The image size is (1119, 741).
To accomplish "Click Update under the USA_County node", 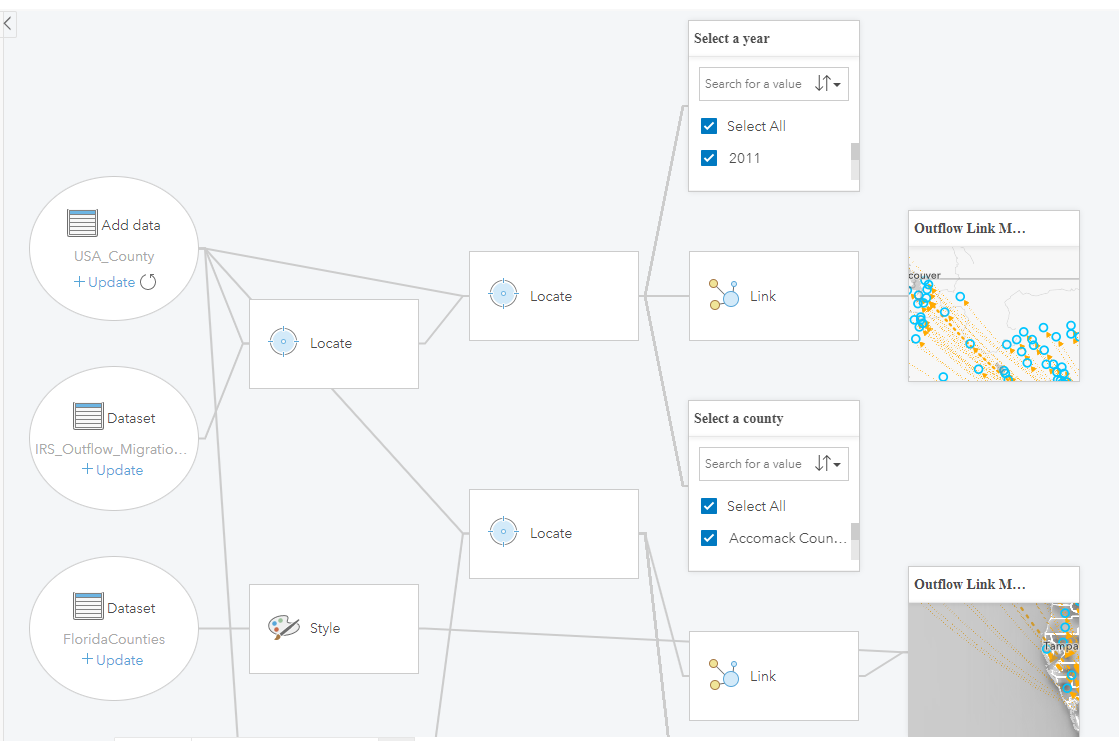I will pyautogui.click(x=113, y=282).
